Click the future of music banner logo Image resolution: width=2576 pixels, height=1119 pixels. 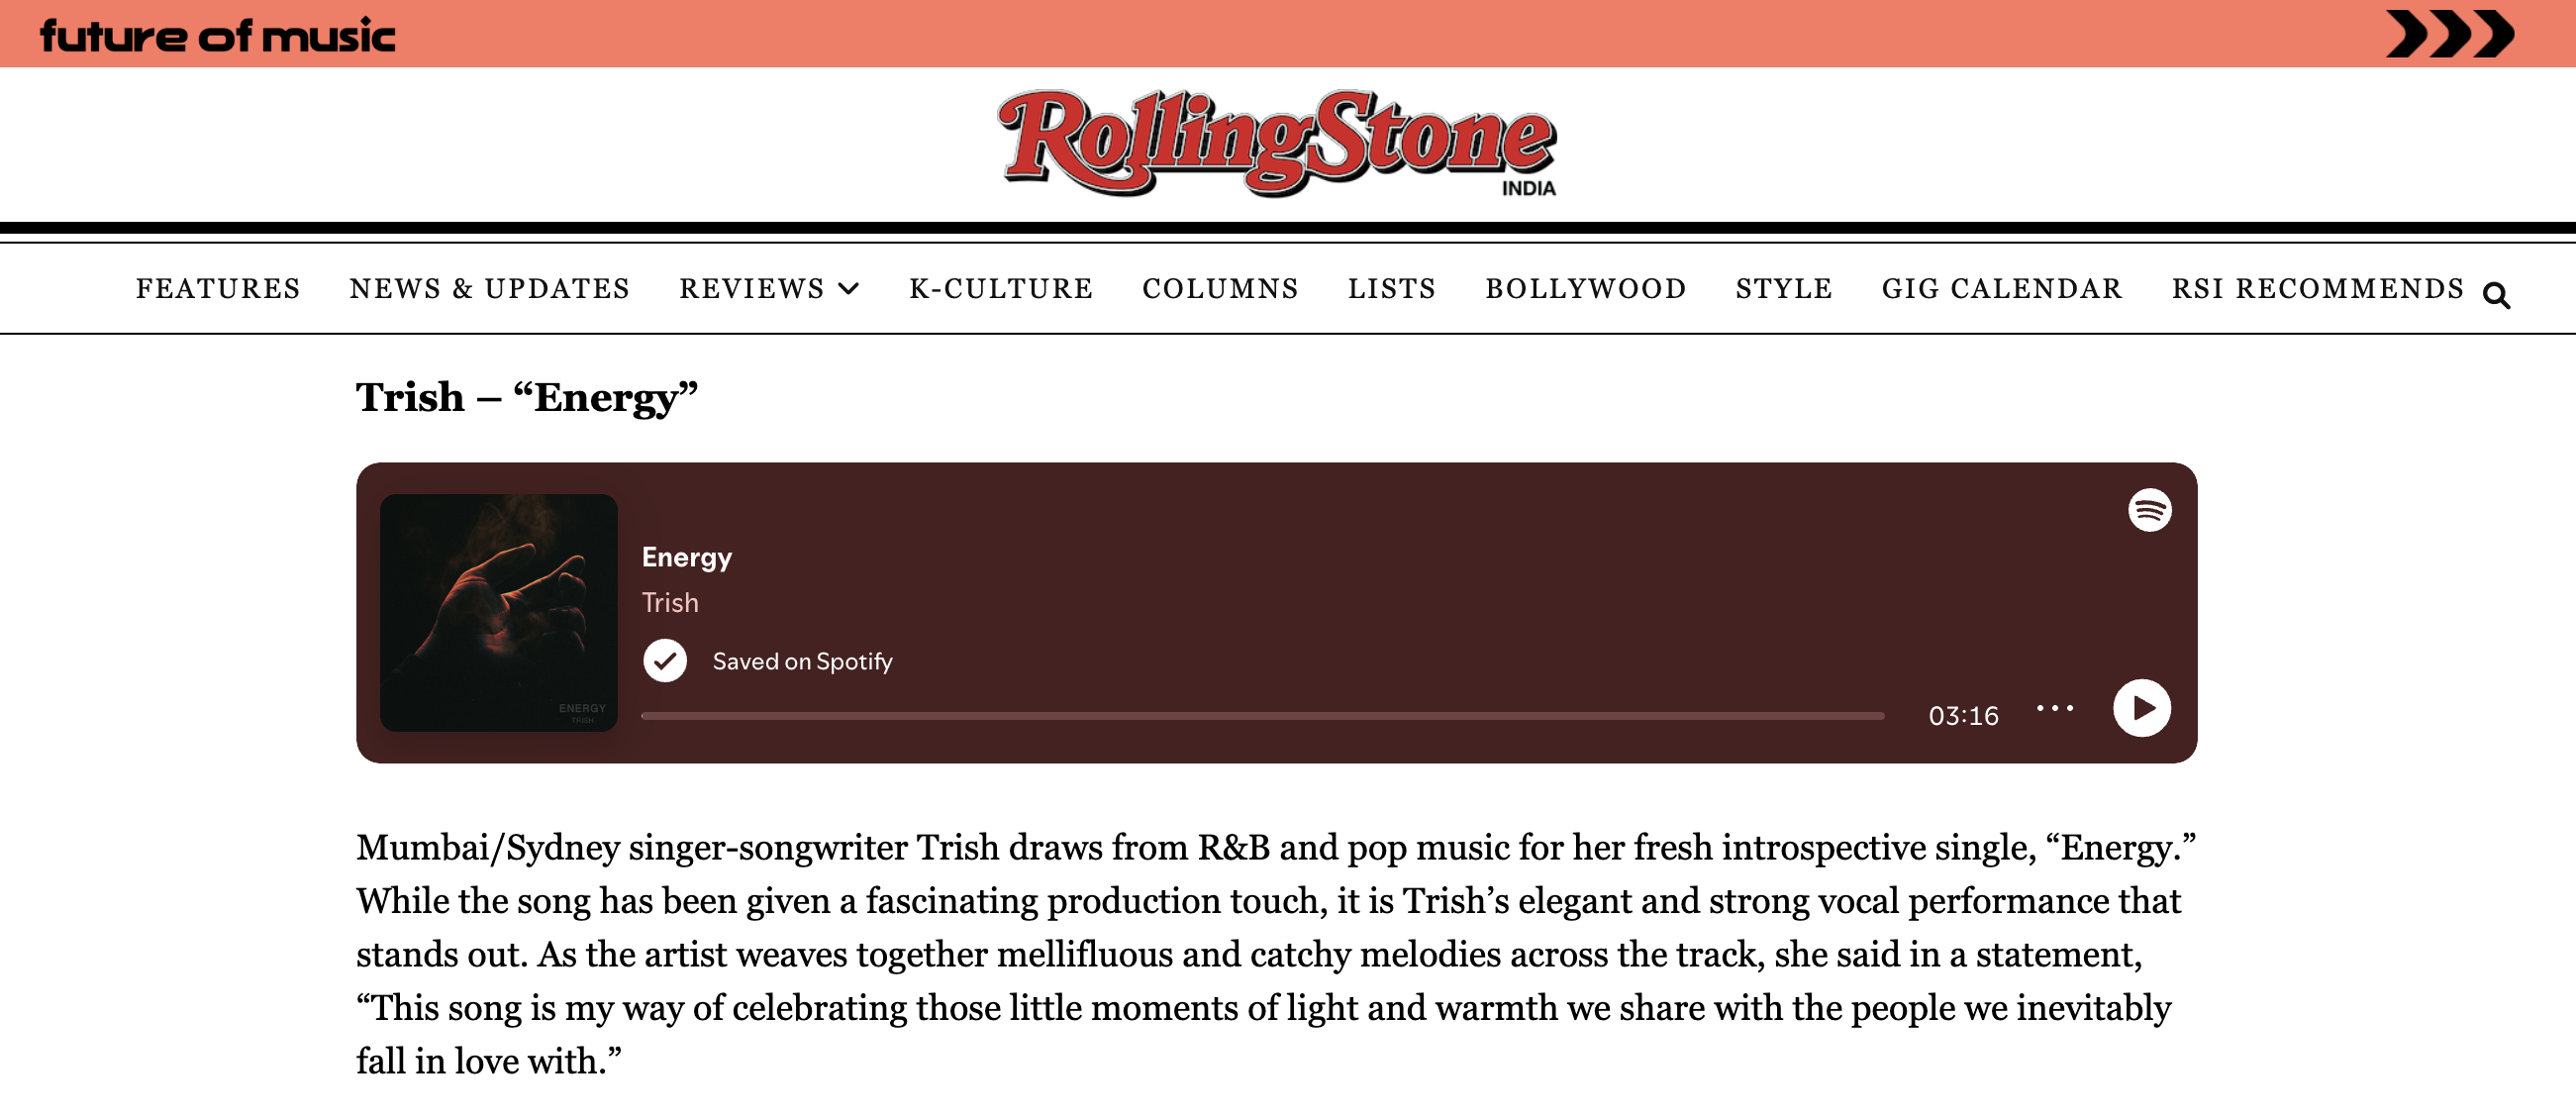point(217,36)
